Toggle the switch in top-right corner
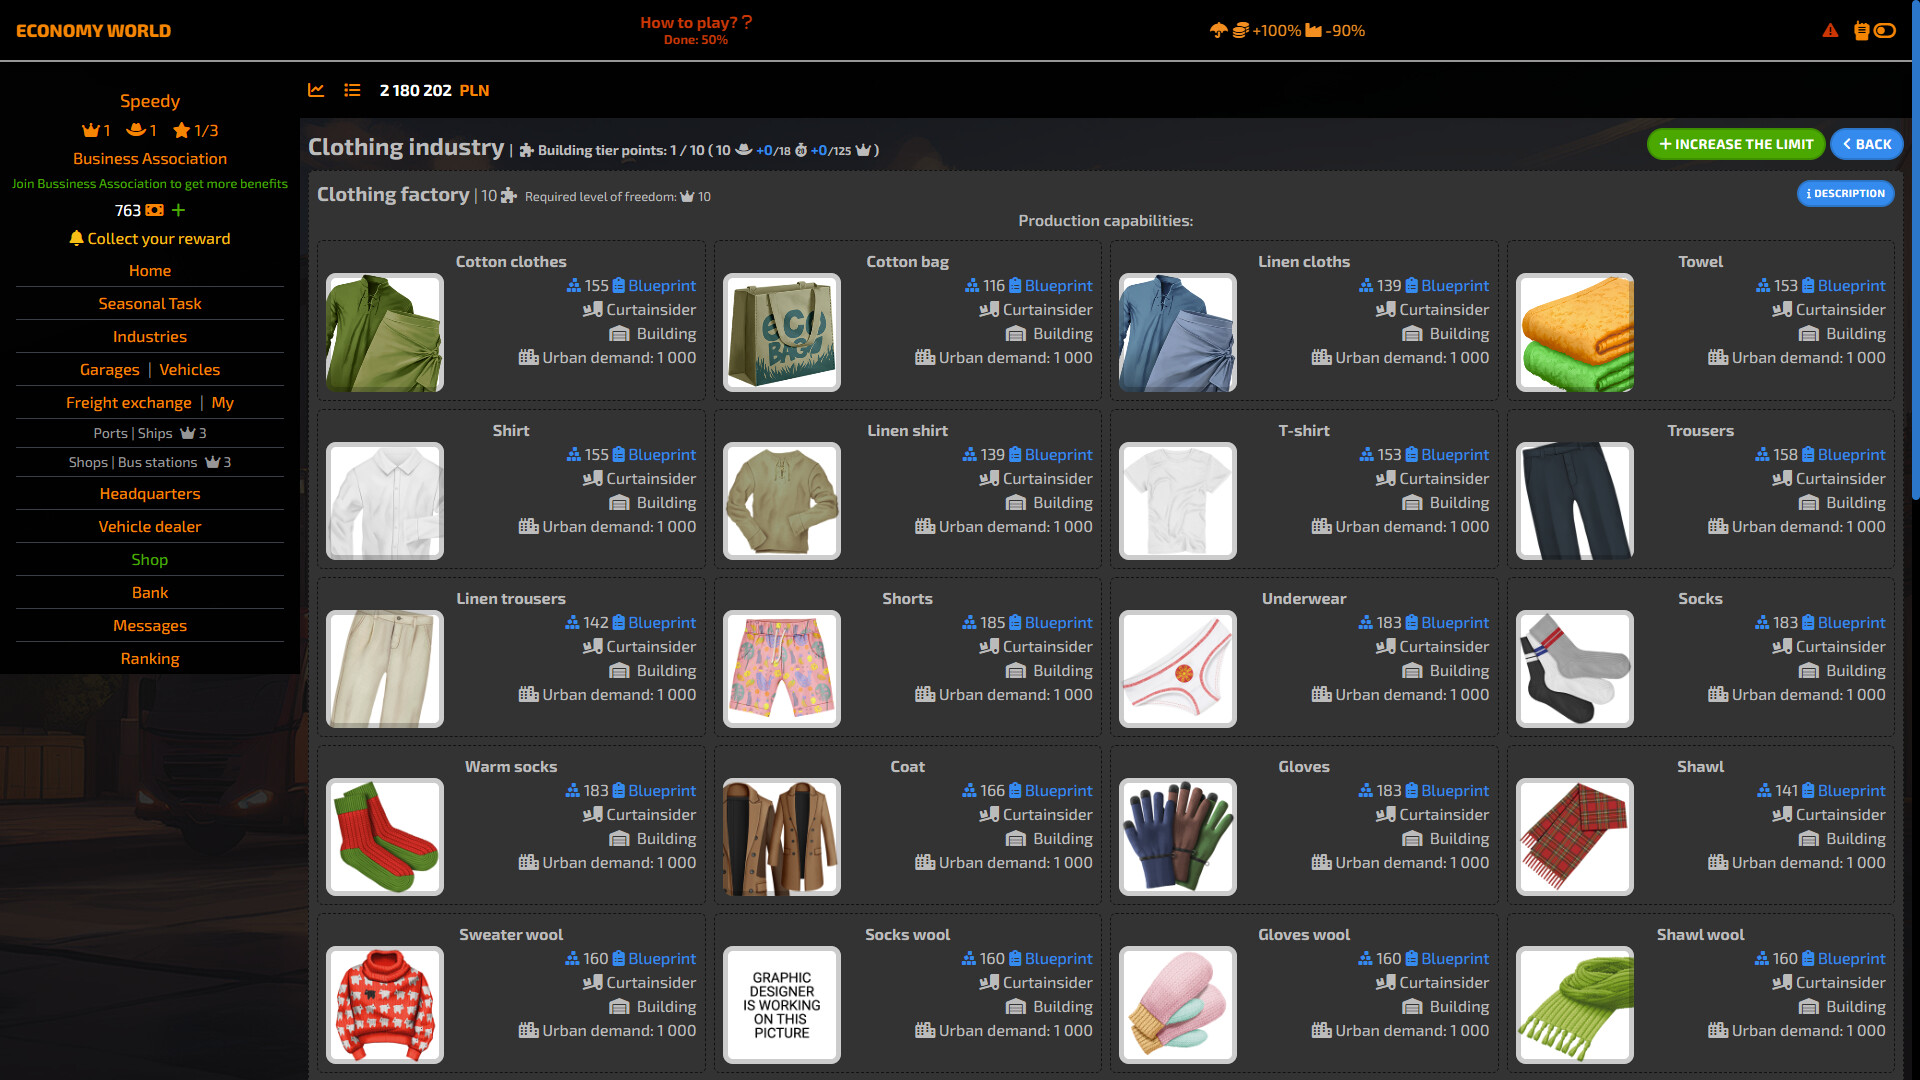Screen dimensions: 1920x1080 pyautogui.click(x=1885, y=31)
